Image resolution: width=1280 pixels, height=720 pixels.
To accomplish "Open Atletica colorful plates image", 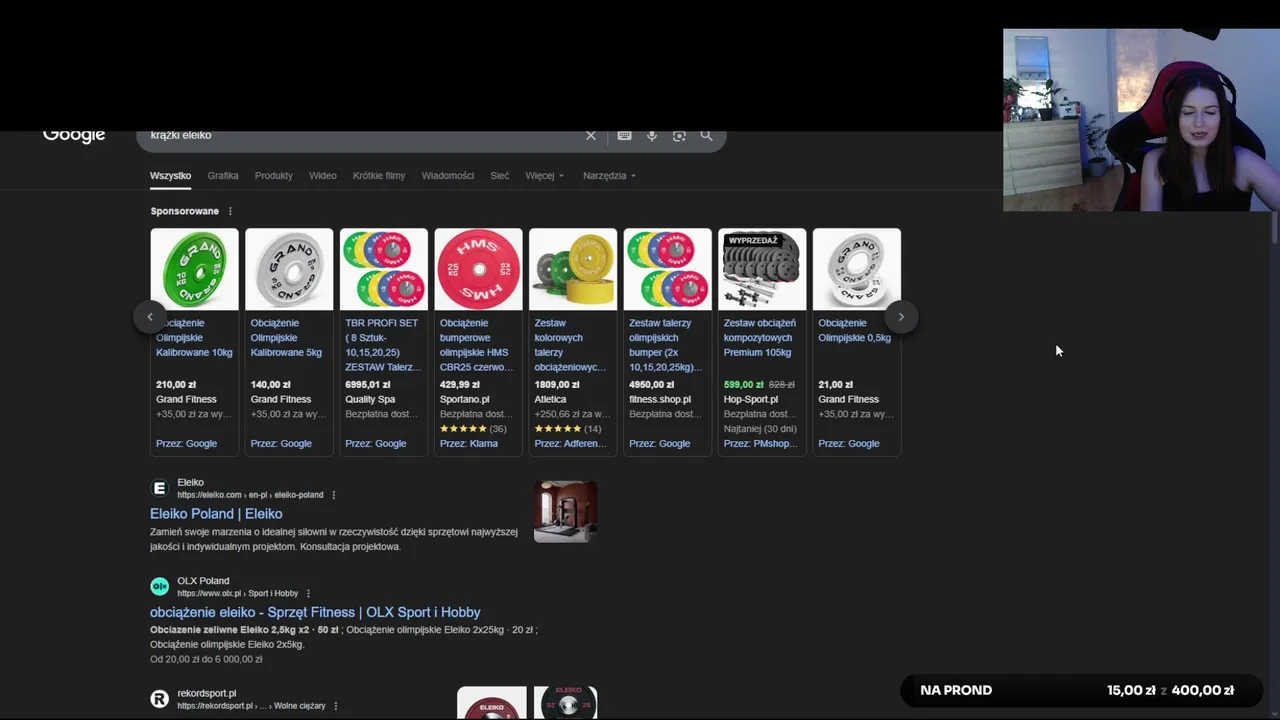I will pyautogui.click(x=573, y=269).
